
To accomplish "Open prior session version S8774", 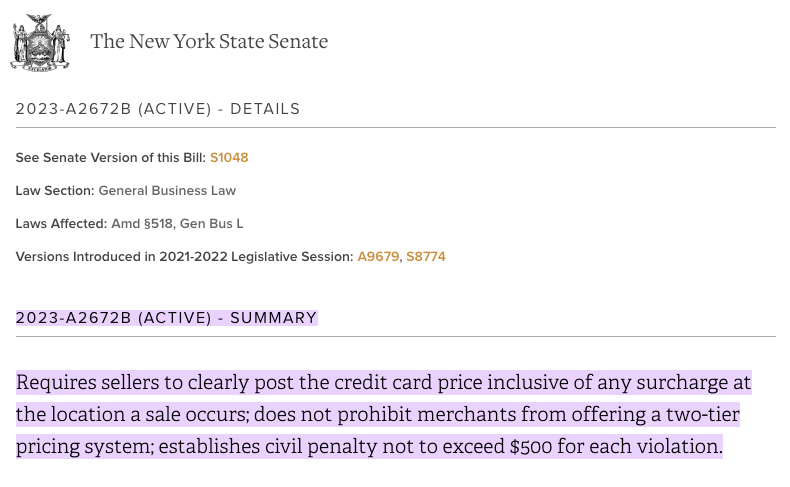I will tap(426, 257).
